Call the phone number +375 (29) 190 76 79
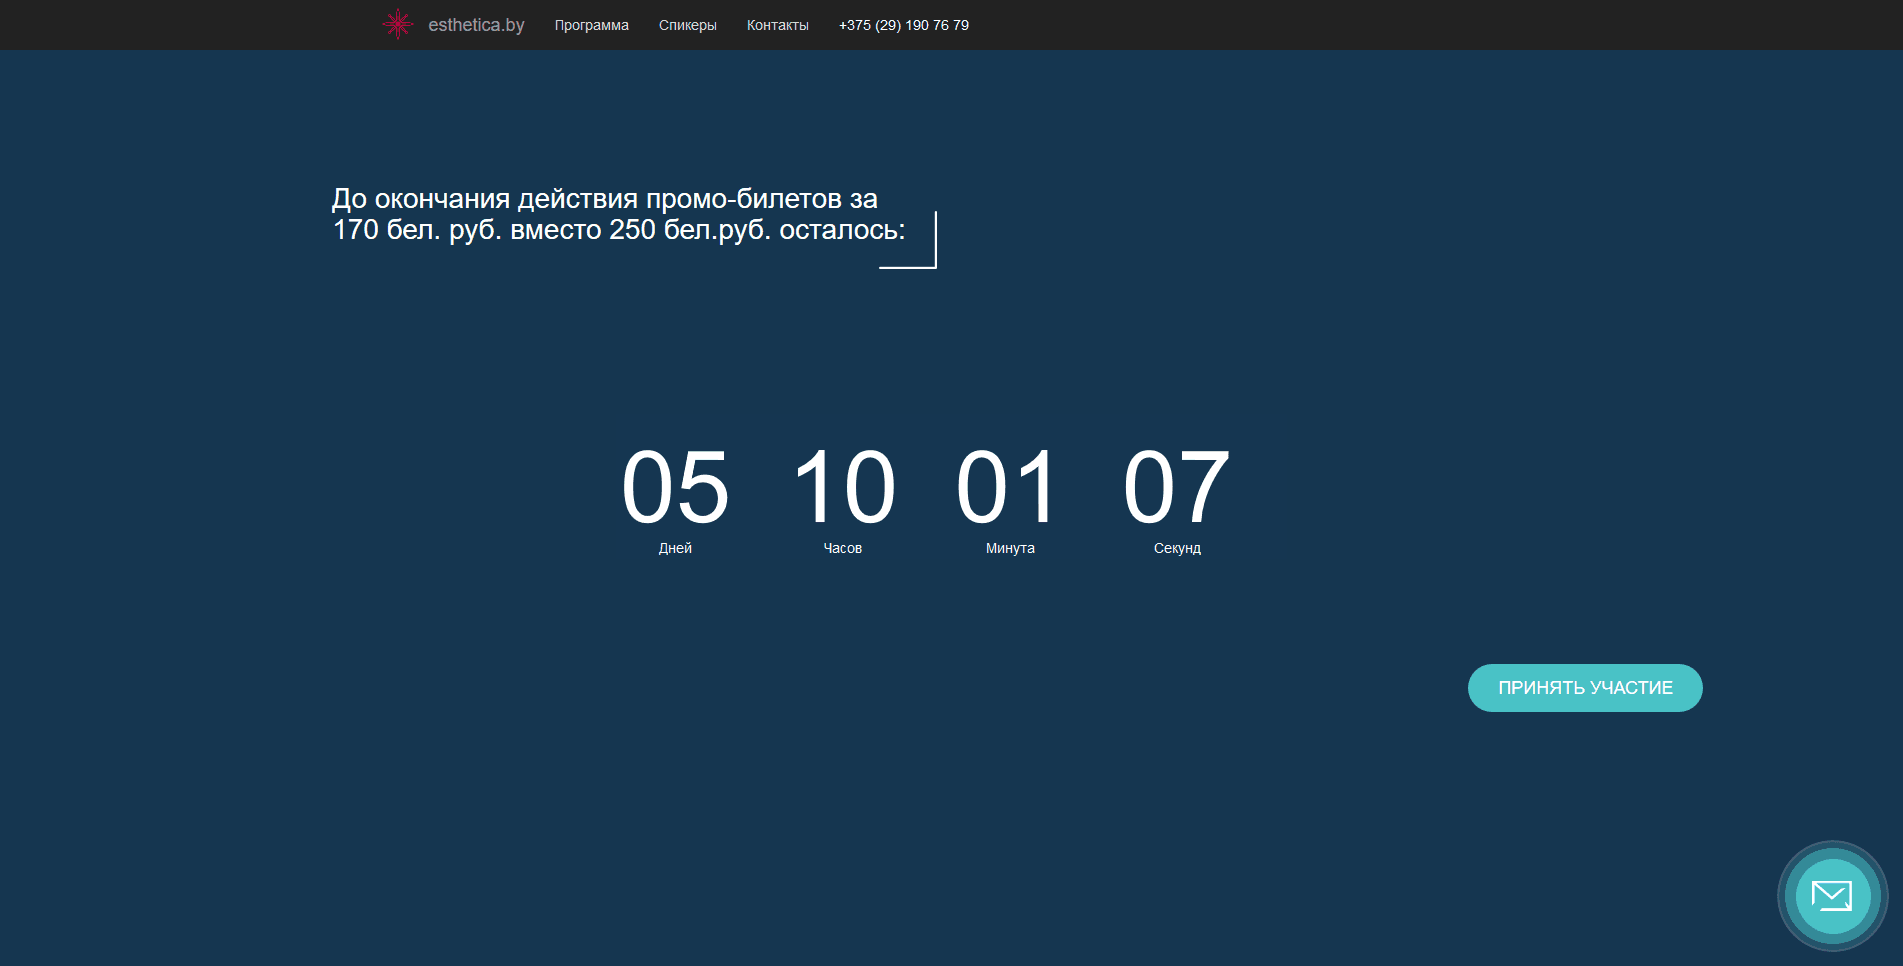The height and width of the screenshot is (966, 1903). tap(903, 25)
